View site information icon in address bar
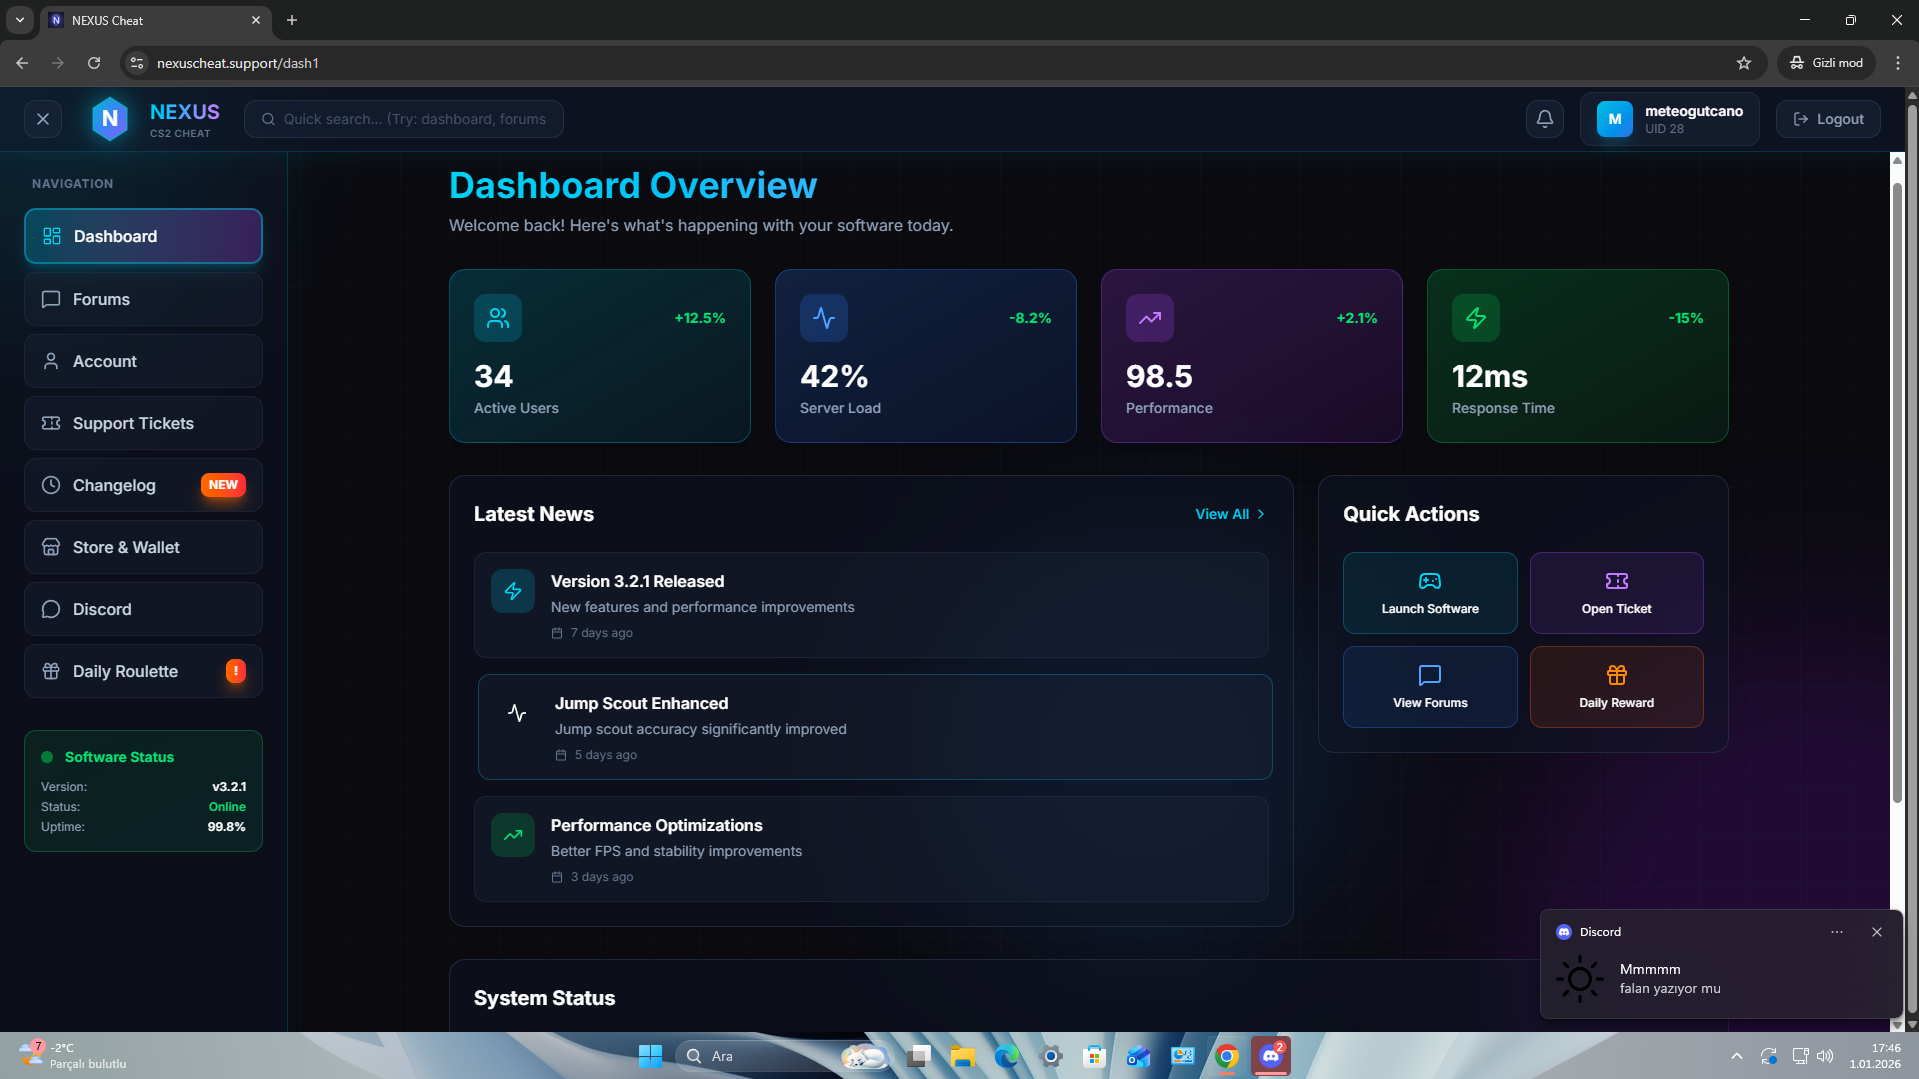The image size is (1919, 1079). [x=137, y=63]
